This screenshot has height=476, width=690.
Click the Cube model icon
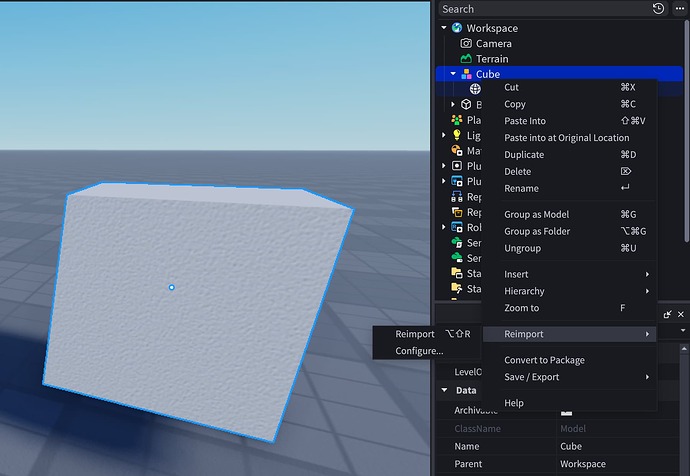coord(466,74)
